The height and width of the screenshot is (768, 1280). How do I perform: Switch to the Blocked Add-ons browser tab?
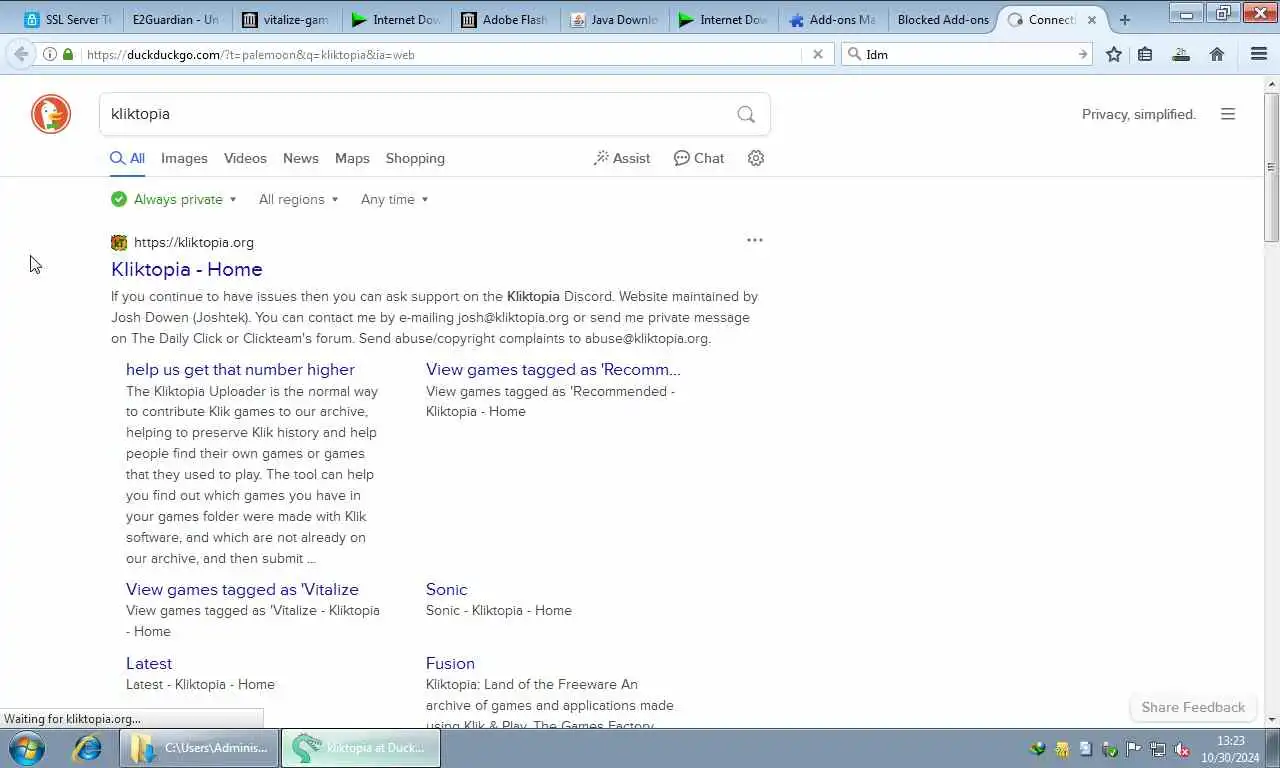942,19
